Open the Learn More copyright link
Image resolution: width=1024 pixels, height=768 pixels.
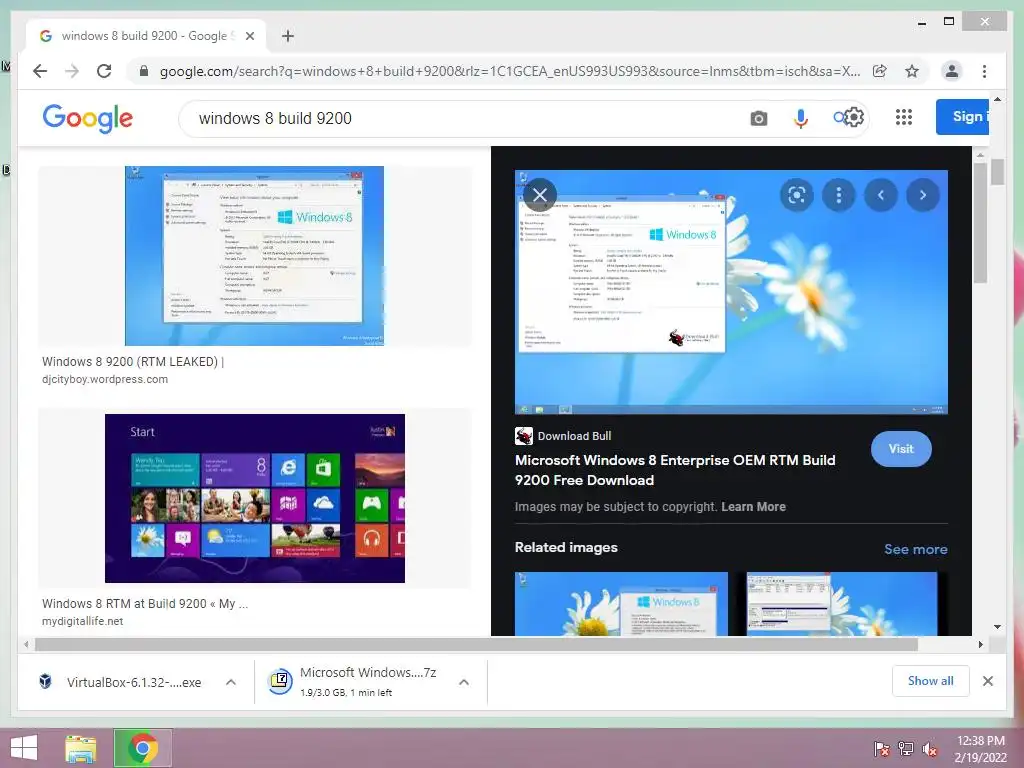753,507
